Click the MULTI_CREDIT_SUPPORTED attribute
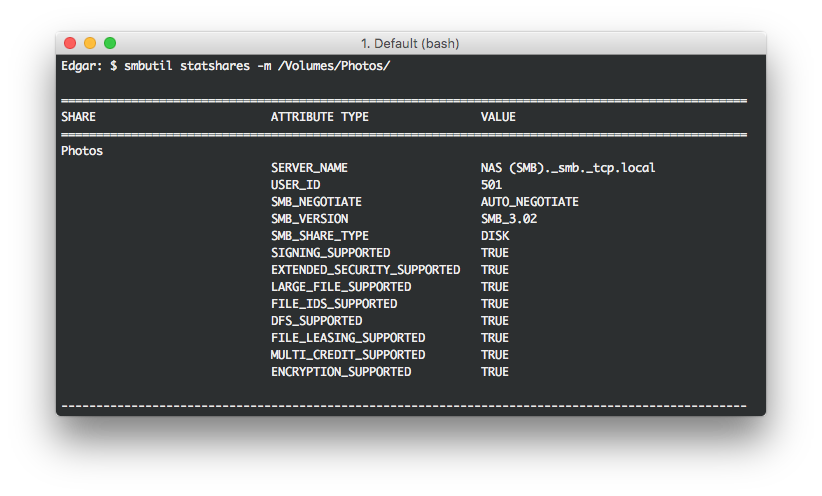 pos(348,355)
